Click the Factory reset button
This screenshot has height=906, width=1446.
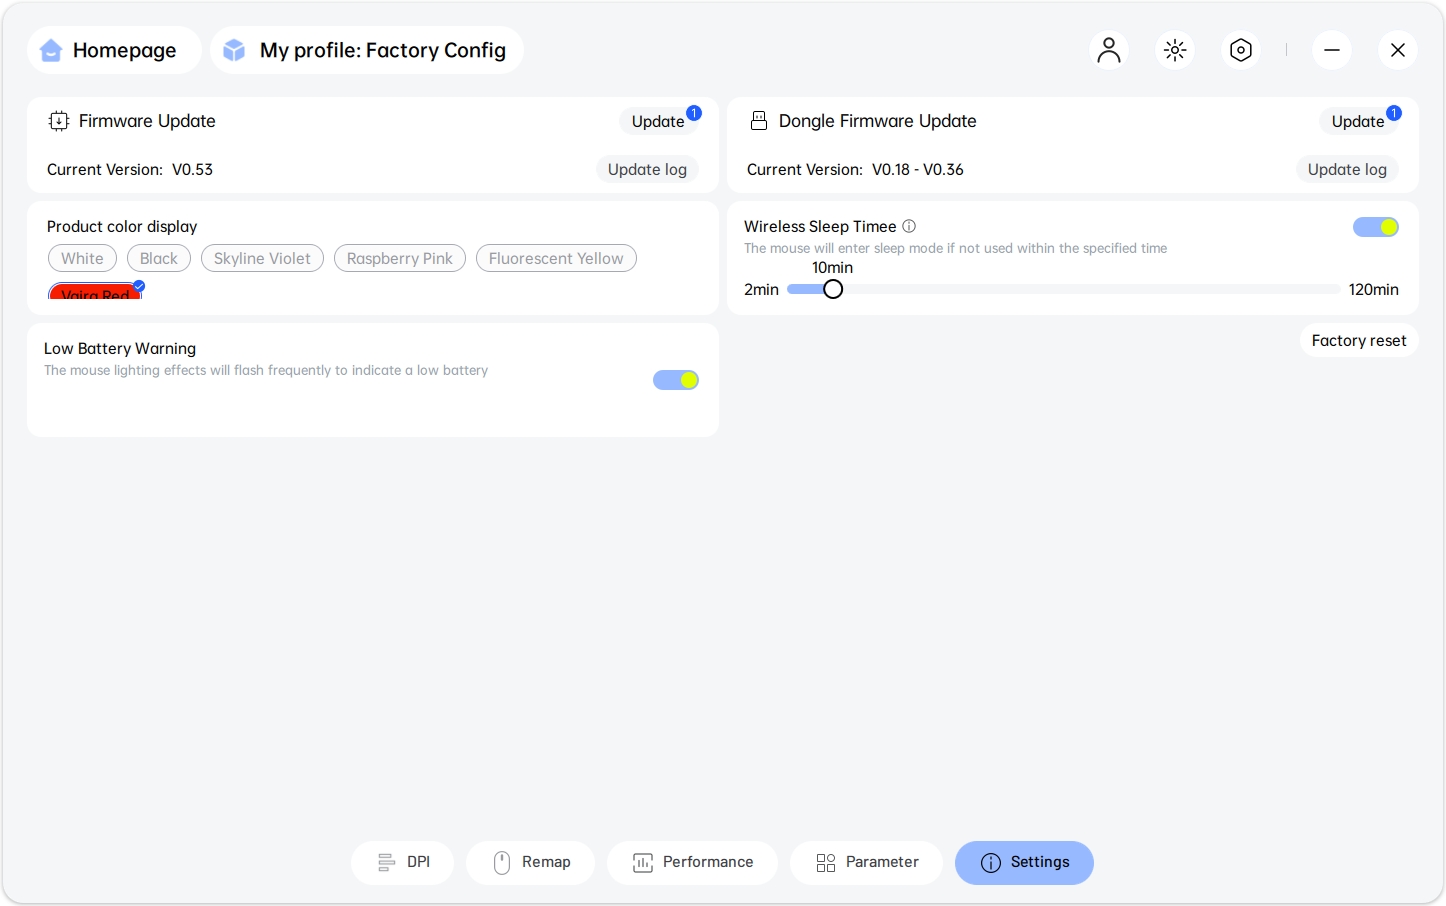pyautogui.click(x=1358, y=341)
